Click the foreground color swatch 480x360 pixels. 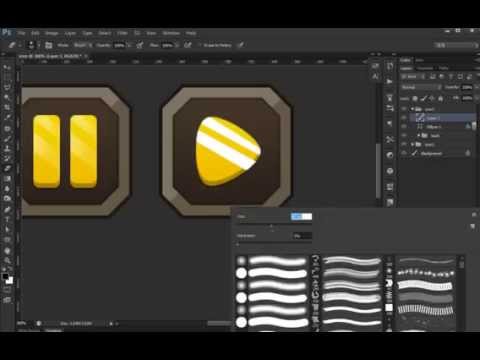[5, 277]
